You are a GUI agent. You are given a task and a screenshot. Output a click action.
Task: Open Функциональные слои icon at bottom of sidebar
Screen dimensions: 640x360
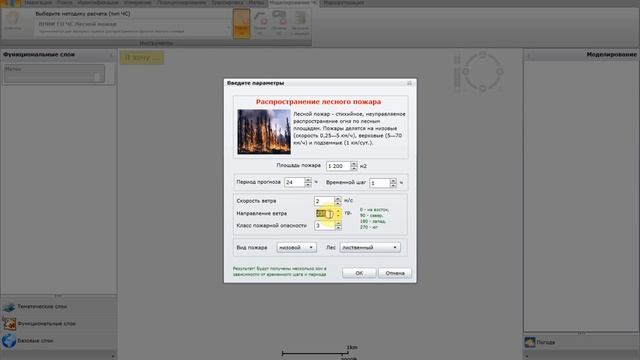[x=9, y=324]
